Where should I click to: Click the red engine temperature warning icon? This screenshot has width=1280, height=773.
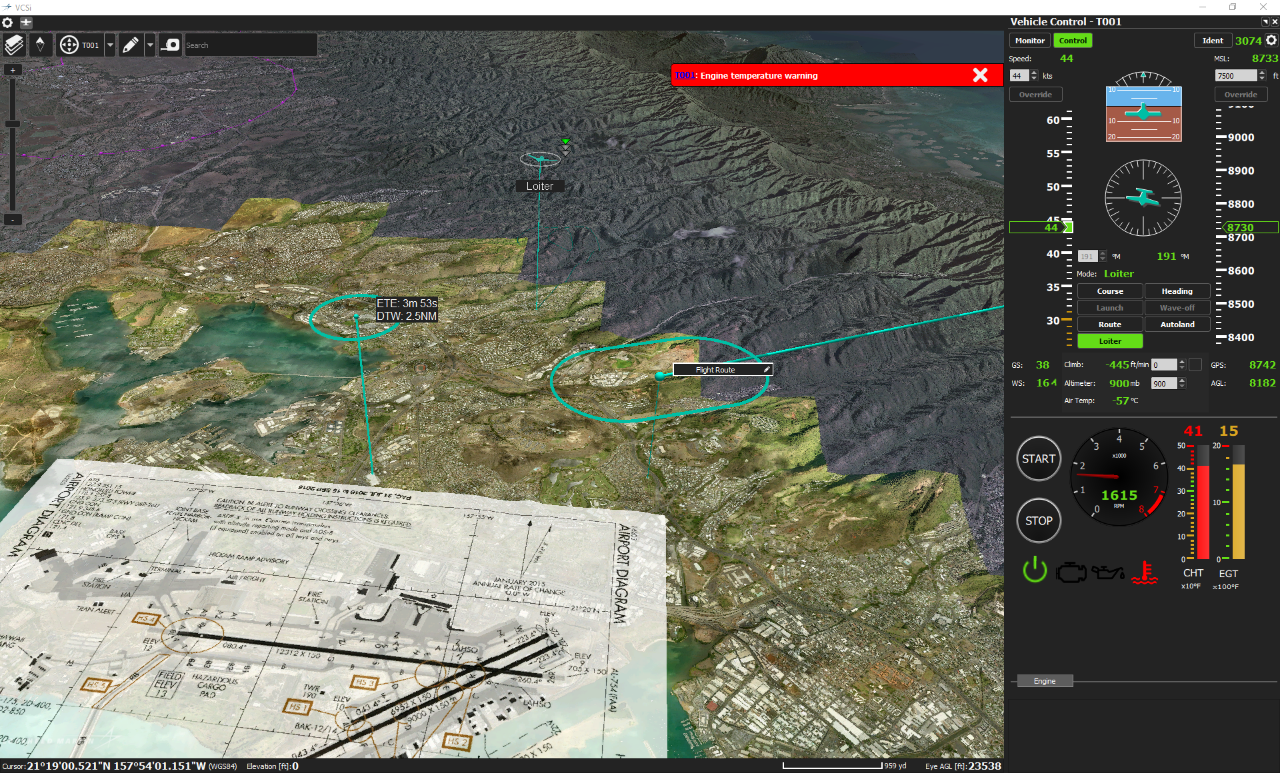click(1139, 572)
